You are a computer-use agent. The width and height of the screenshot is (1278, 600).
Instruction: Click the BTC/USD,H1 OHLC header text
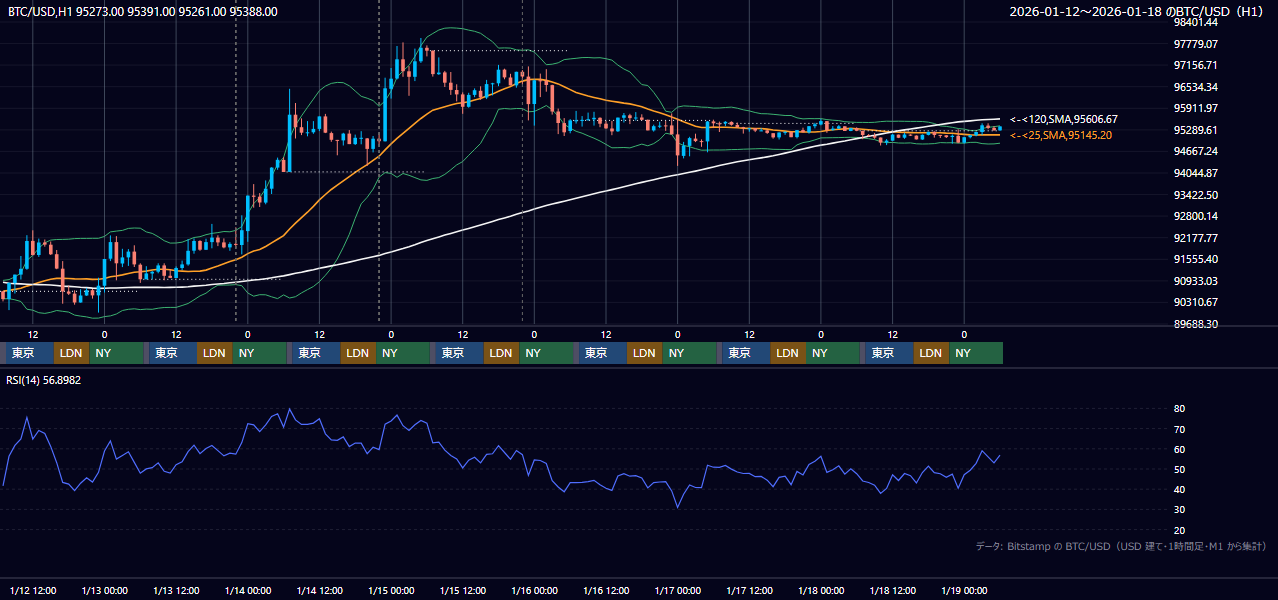pyautogui.click(x=143, y=12)
